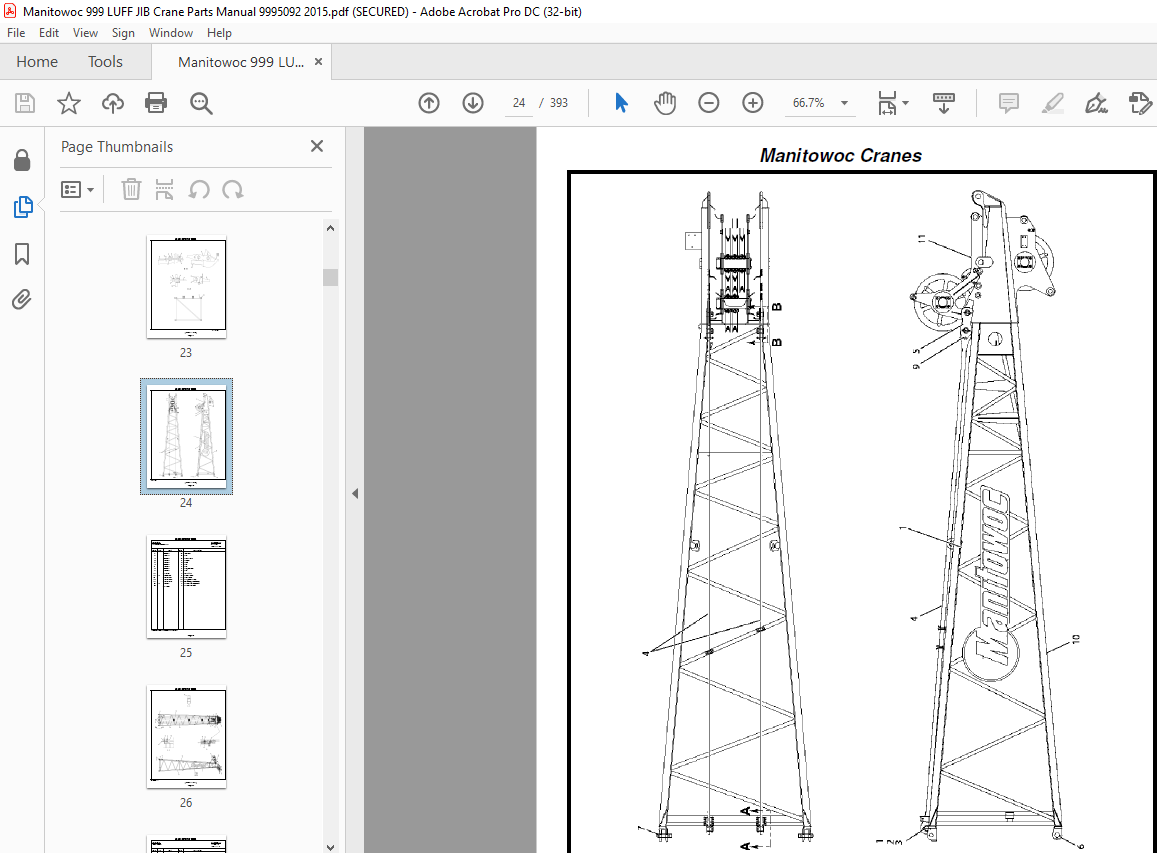
Task: Close the Page Thumbnails panel
Action: point(317,146)
